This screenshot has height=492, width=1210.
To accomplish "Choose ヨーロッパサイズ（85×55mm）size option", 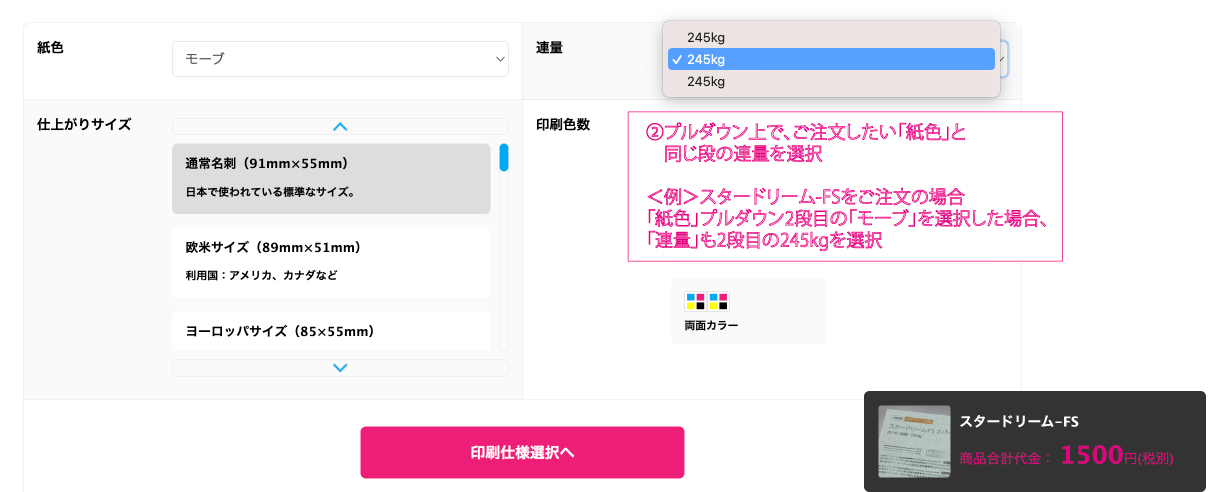I will 331,331.
